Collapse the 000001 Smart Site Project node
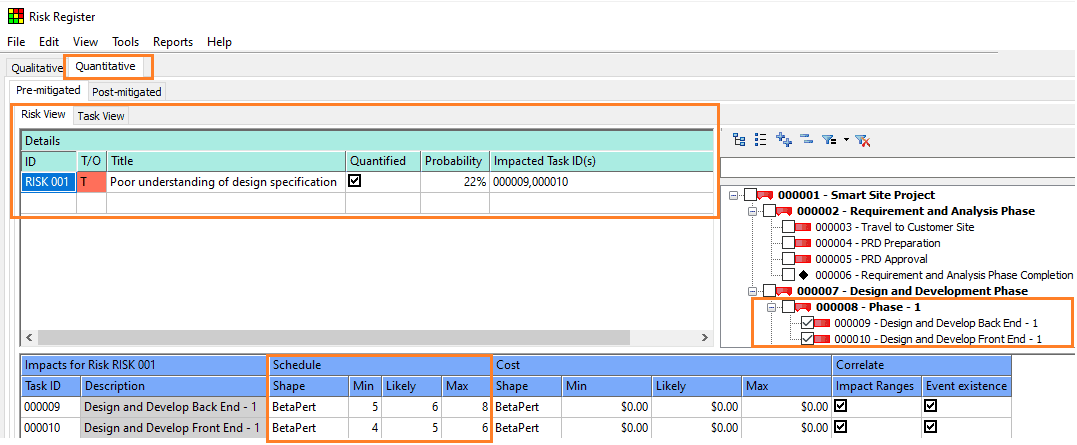Screen dimensions: 1077x445 tap(734, 195)
